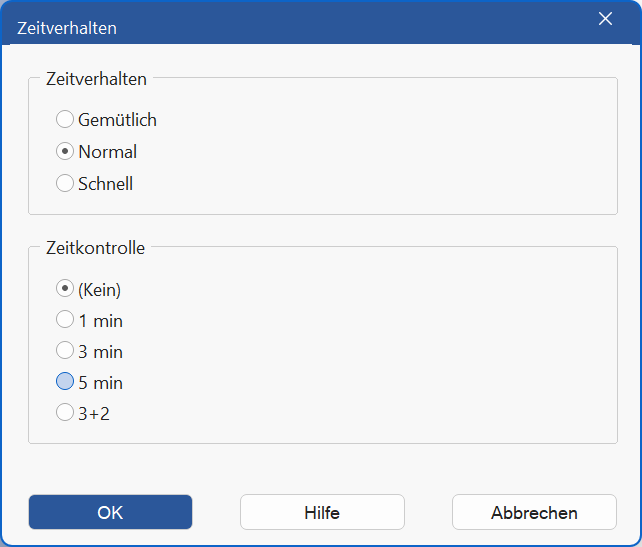Select the 3+2 radio button circle
642x547 pixels.
click(x=65, y=412)
